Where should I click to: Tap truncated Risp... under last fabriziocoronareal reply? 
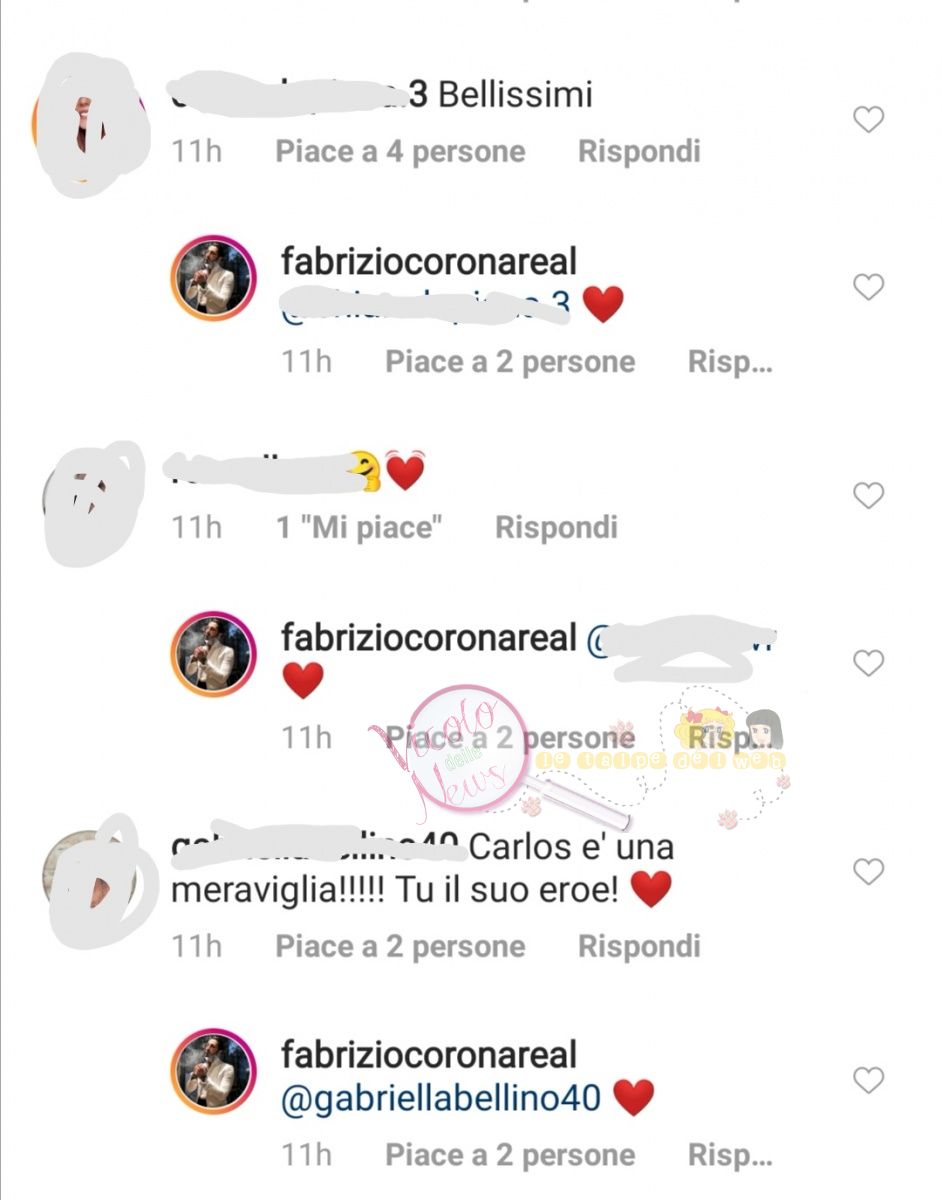(730, 1156)
